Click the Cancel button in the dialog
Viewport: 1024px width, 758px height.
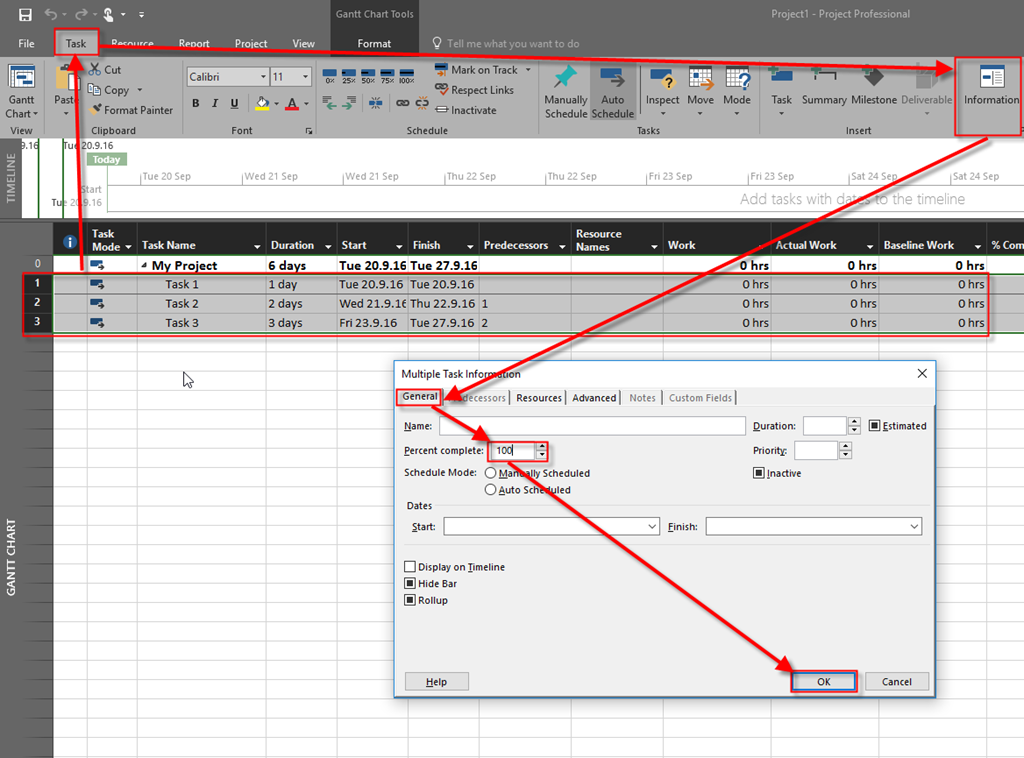pyautogui.click(x=896, y=681)
